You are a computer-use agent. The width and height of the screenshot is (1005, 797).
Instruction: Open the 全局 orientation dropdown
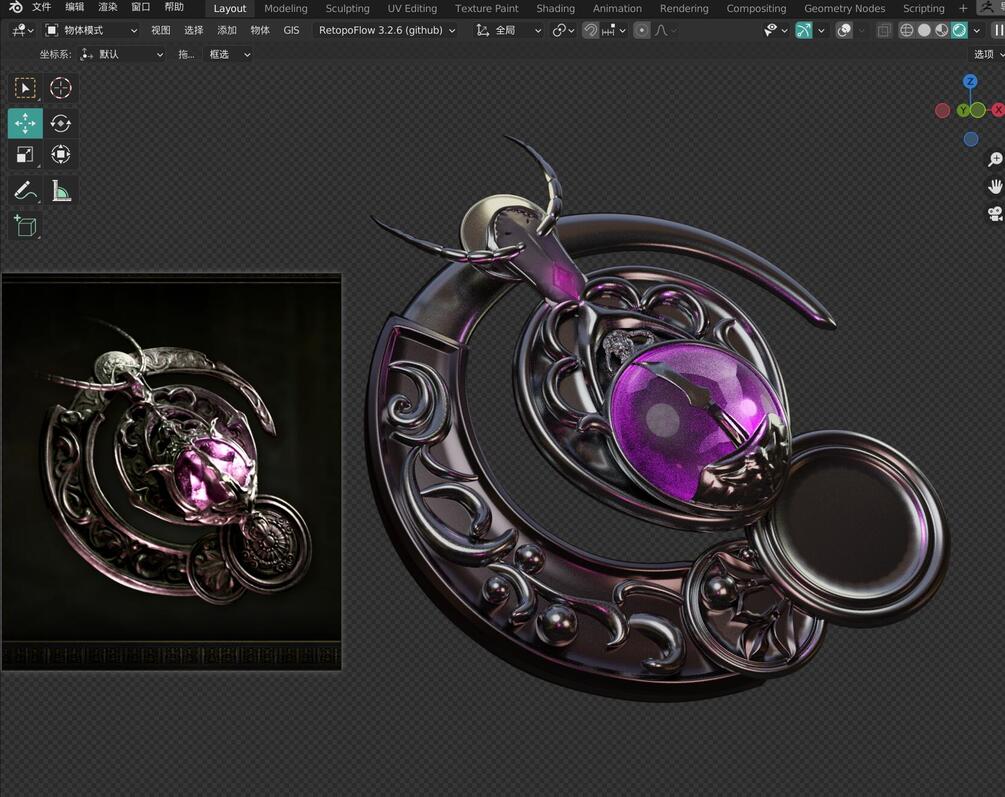(509, 30)
